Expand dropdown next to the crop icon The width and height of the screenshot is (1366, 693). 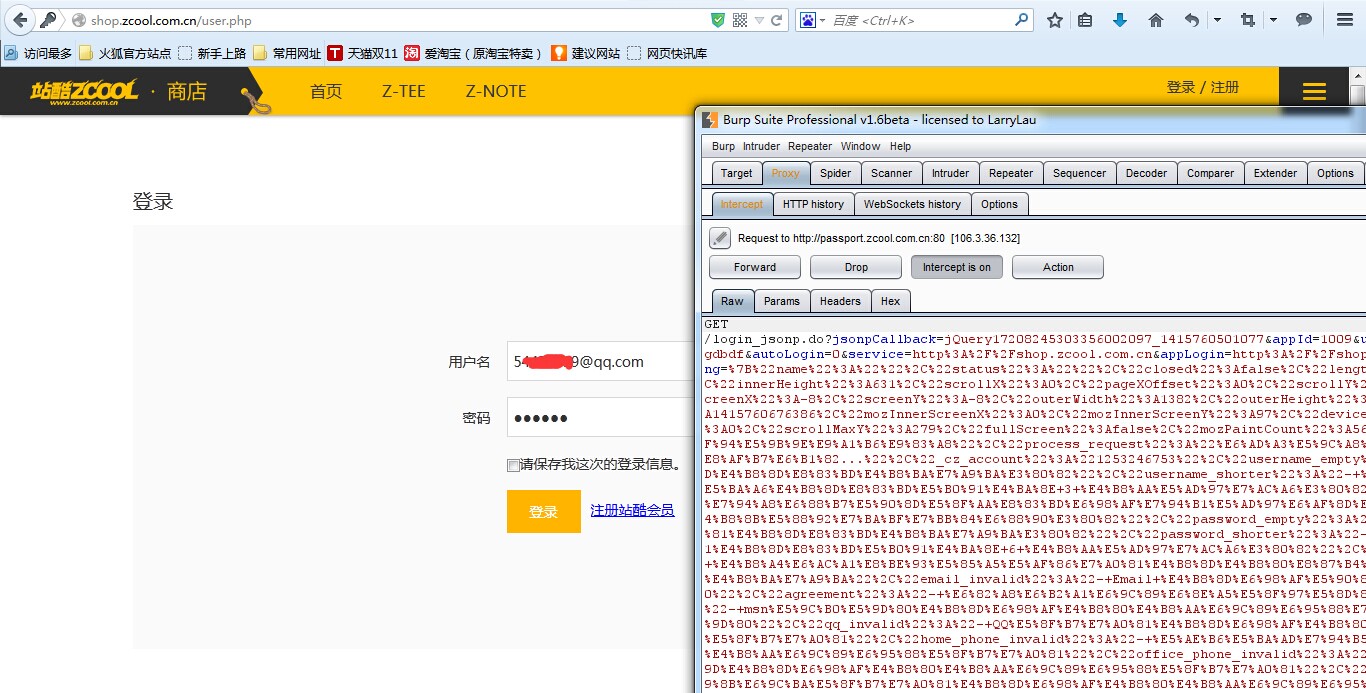[x=1273, y=20]
